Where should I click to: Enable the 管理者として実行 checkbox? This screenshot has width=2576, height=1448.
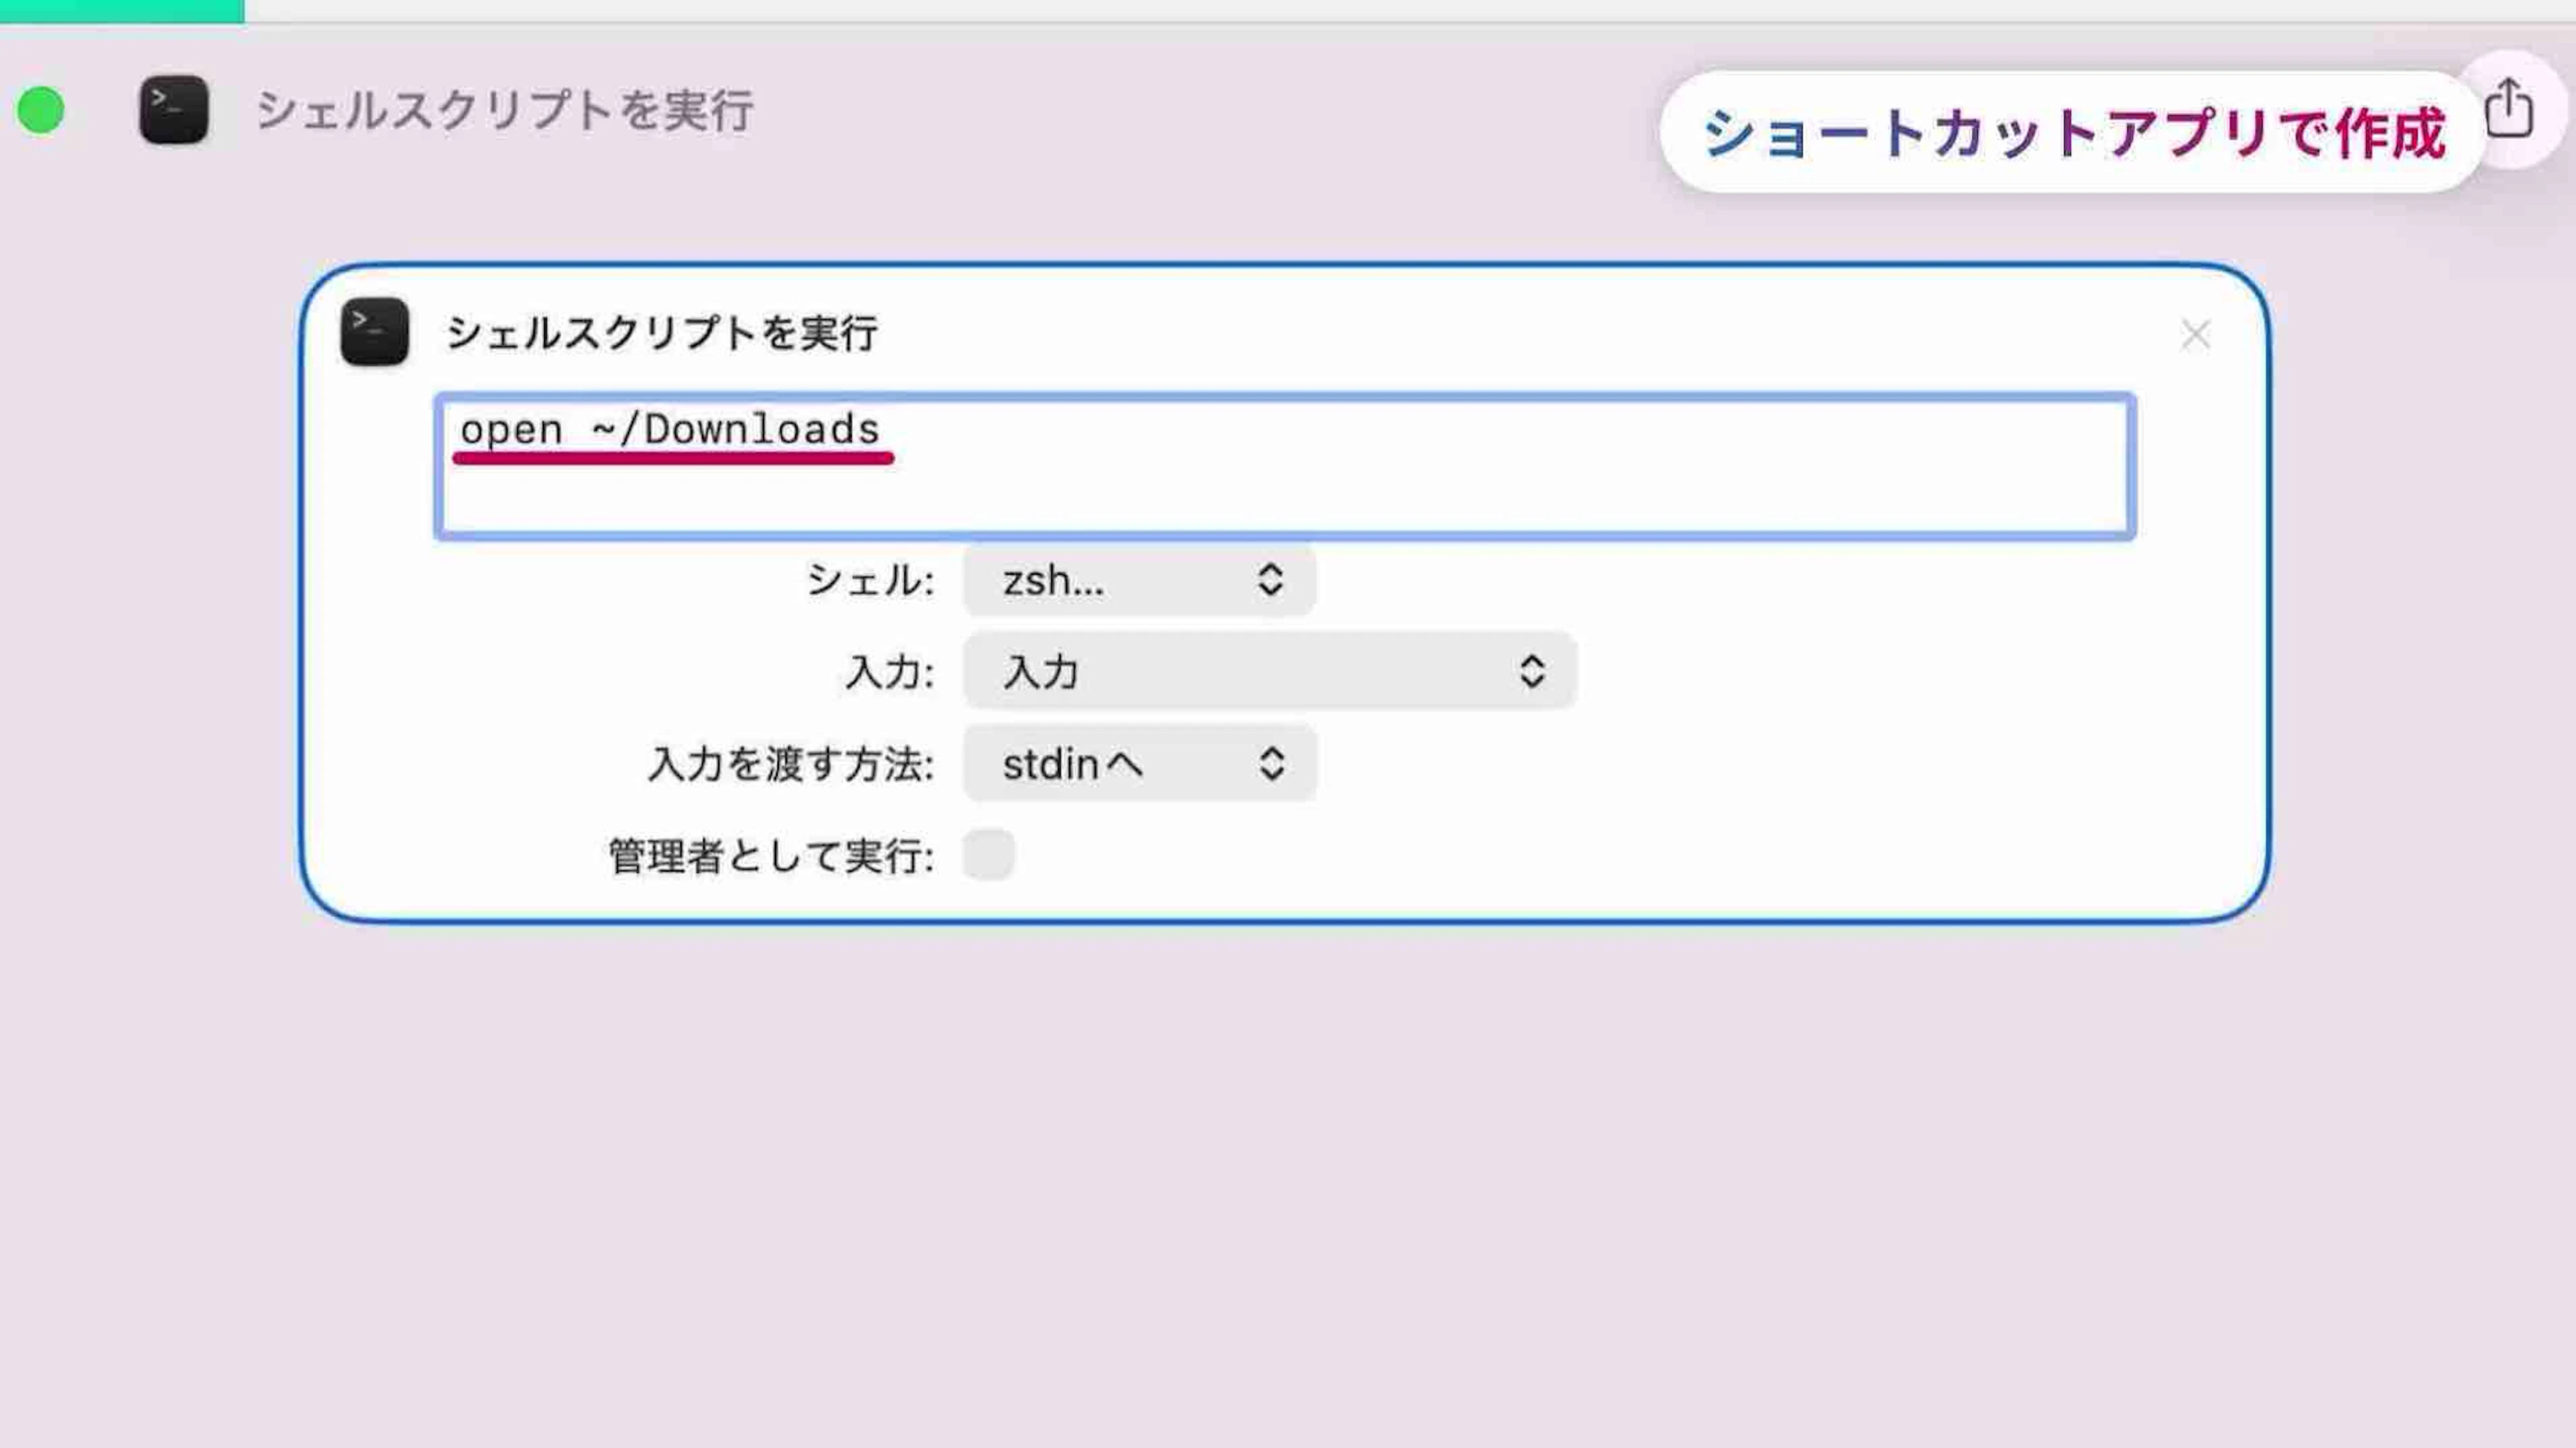coord(988,855)
